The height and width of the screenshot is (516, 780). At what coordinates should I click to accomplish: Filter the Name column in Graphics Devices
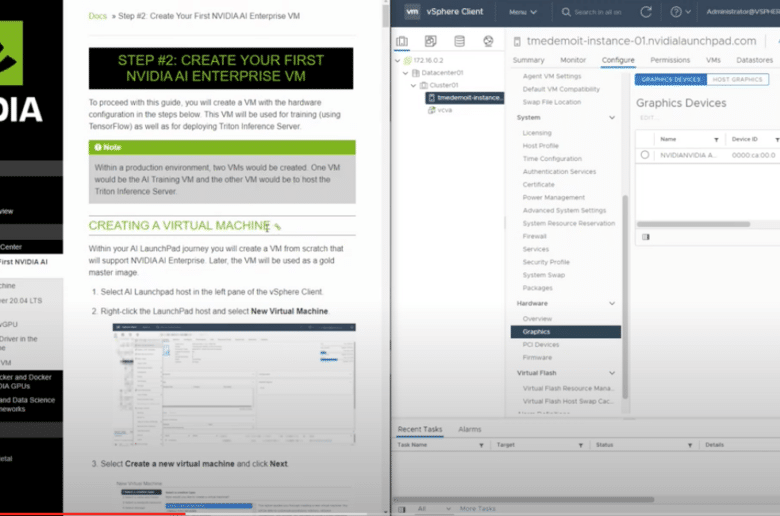716,140
